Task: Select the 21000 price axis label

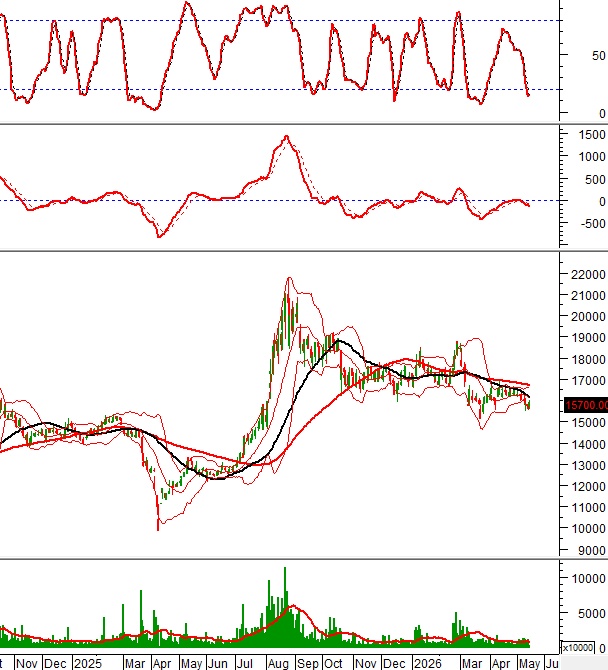Action: tap(588, 296)
